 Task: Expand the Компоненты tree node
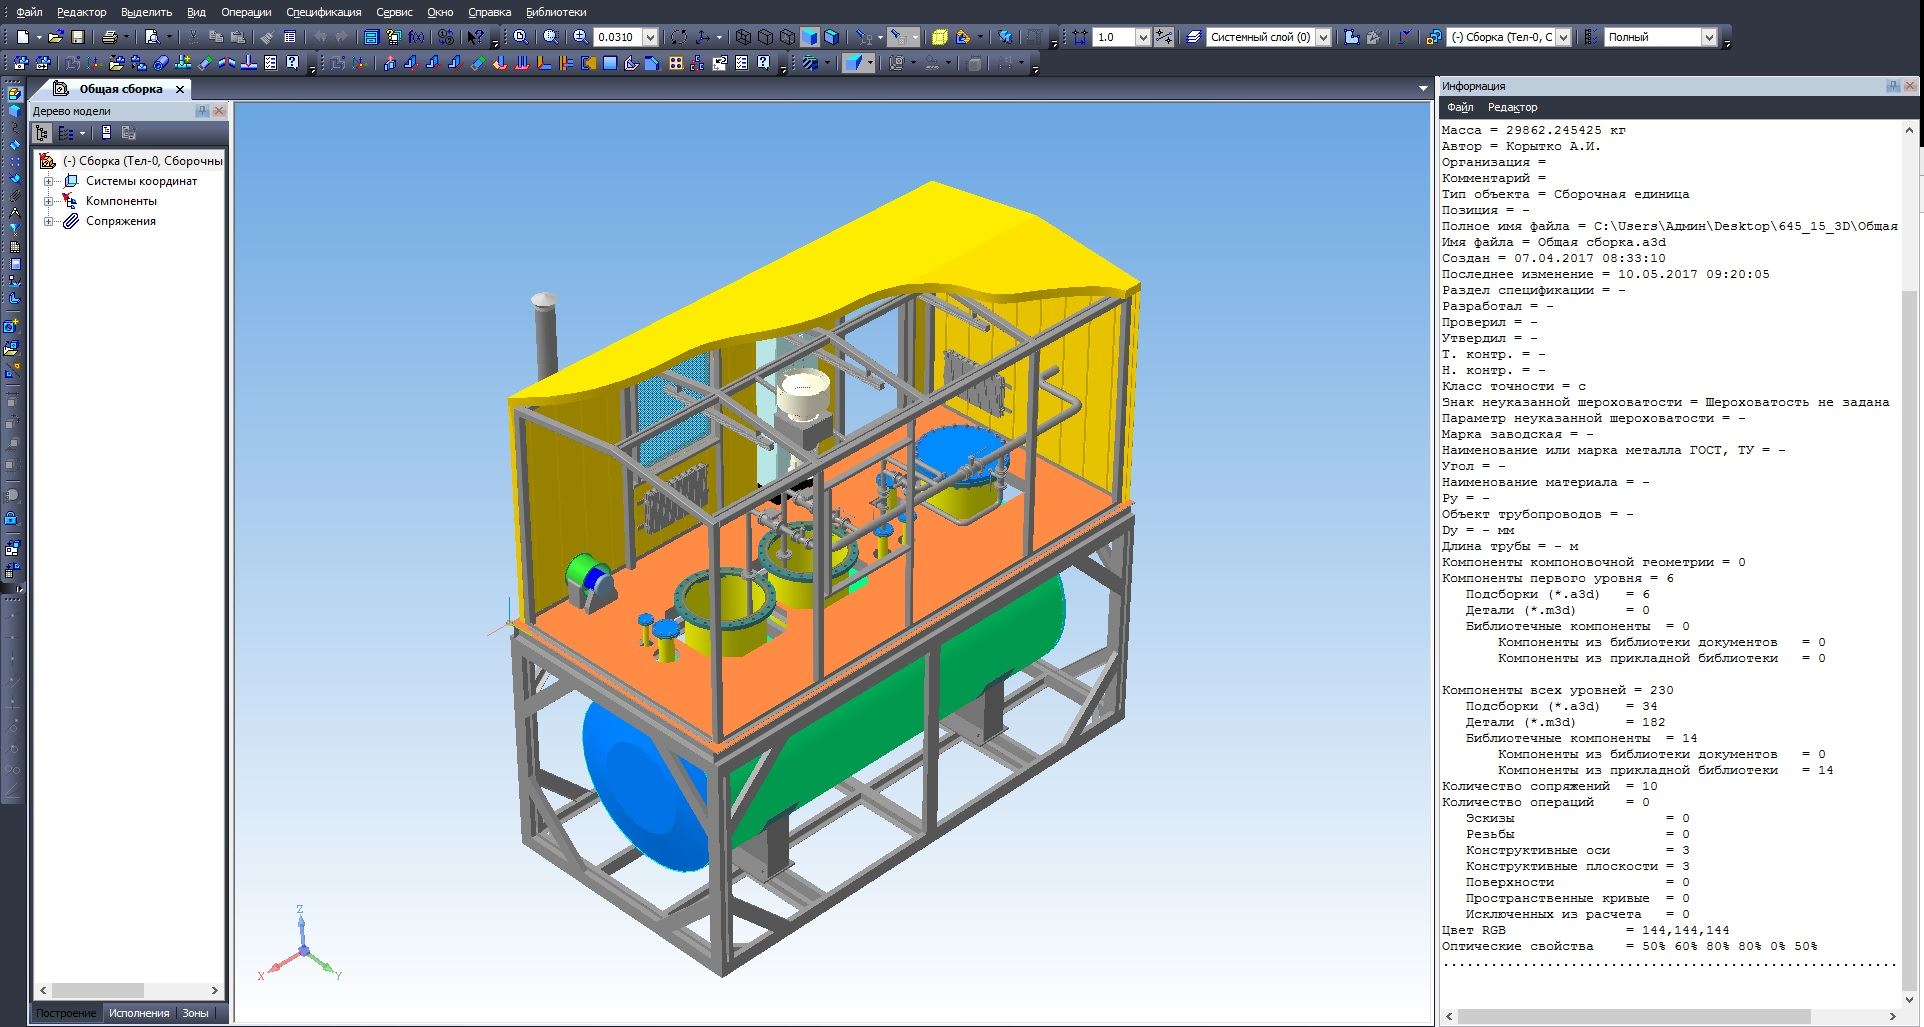click(x=48, y=201)
